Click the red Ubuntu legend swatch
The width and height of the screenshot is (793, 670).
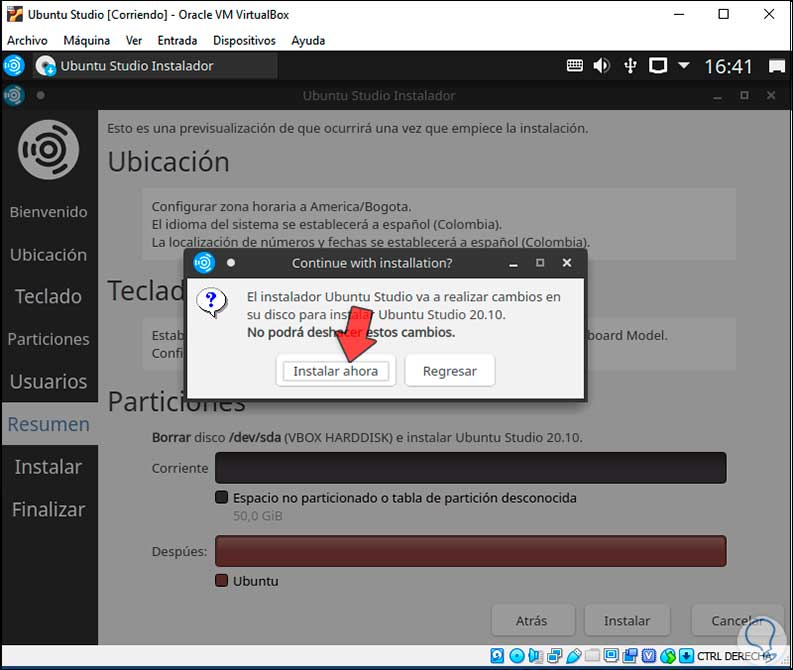pyautogui.click(x=222, y=580)
